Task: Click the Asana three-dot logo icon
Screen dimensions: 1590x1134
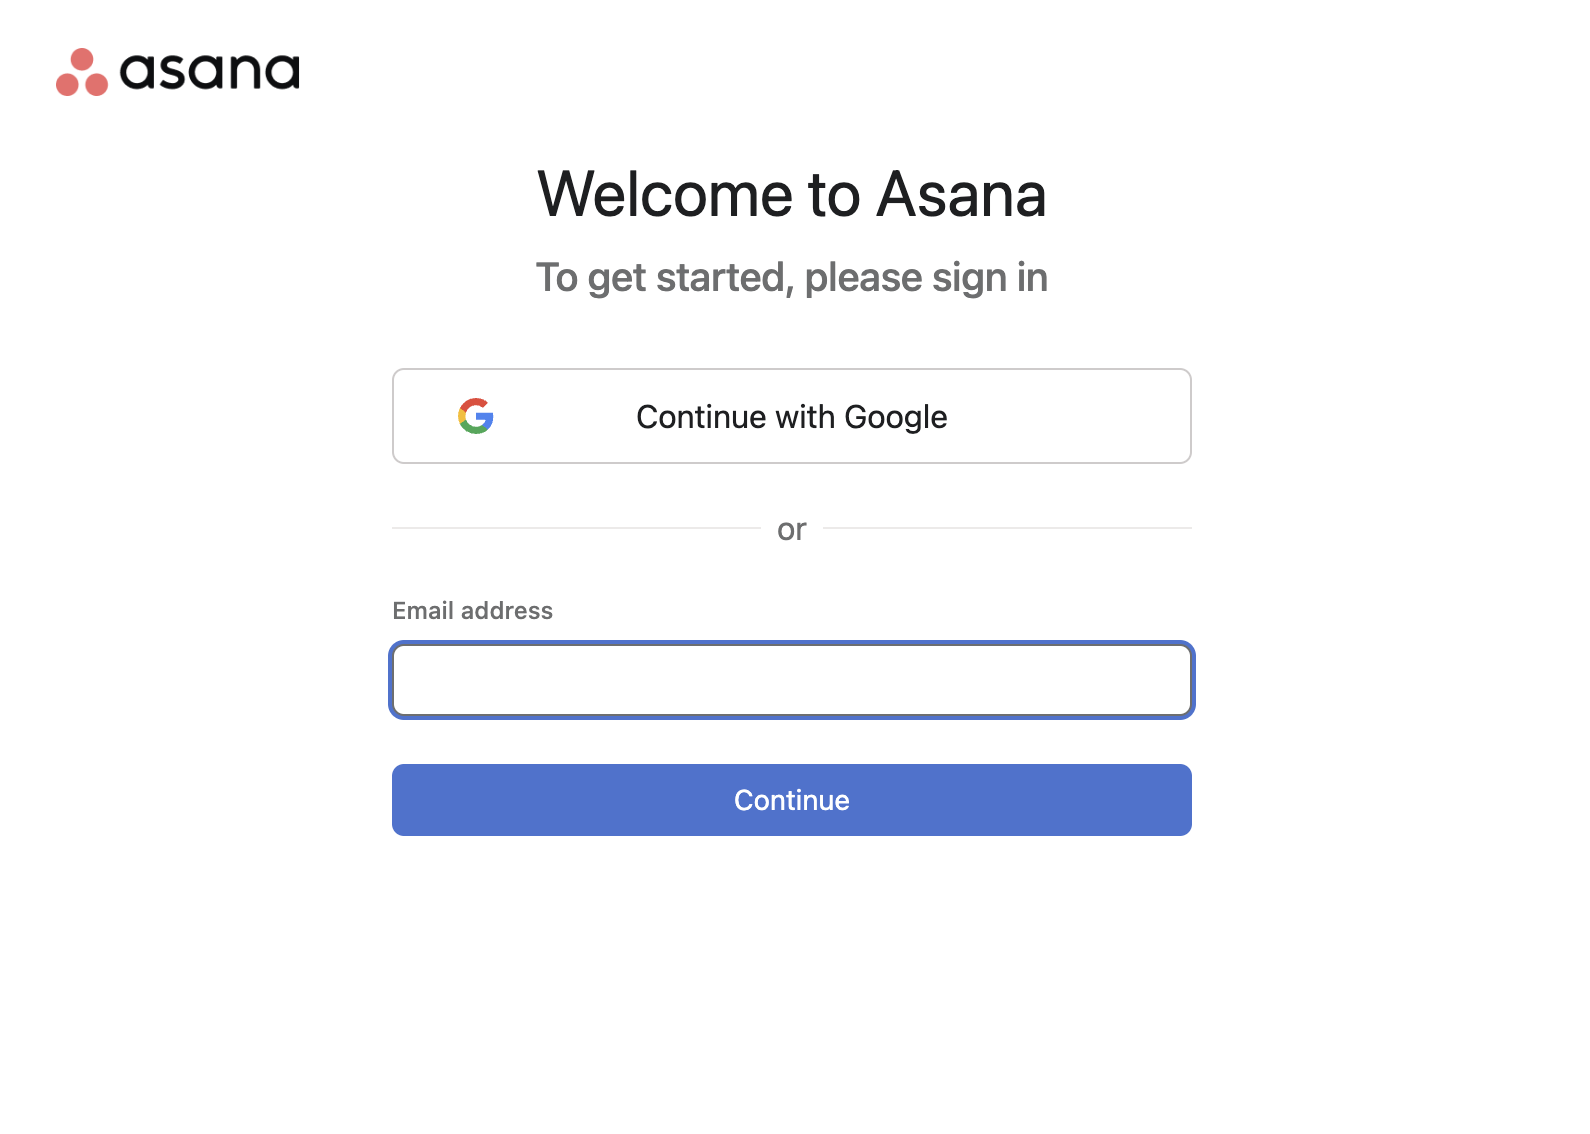Action: coord(82,72)
